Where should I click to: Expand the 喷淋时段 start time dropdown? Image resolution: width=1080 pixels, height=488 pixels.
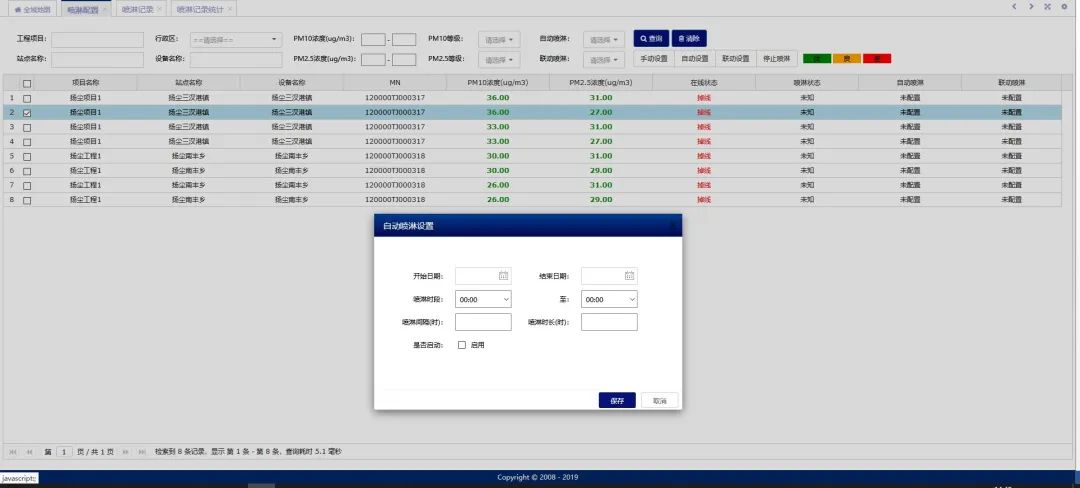483,299
